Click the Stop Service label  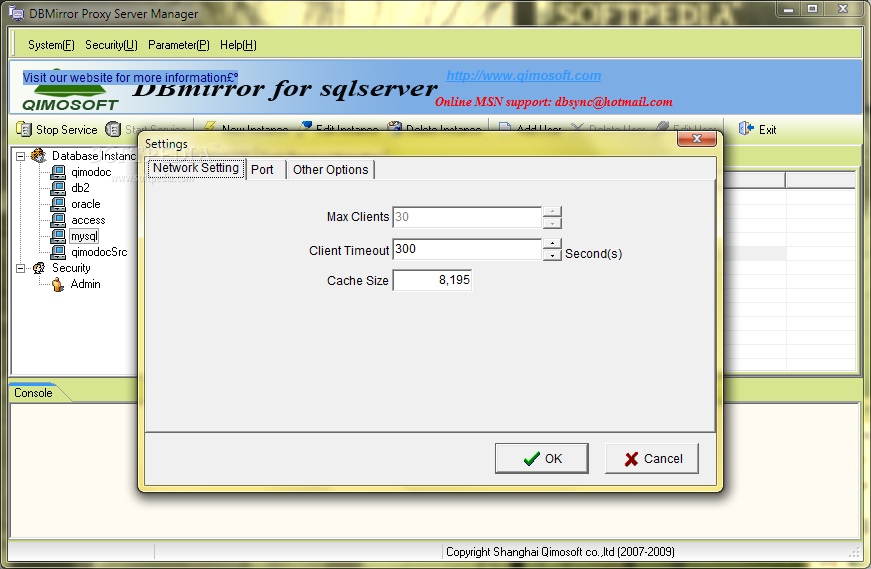(67, 129)
